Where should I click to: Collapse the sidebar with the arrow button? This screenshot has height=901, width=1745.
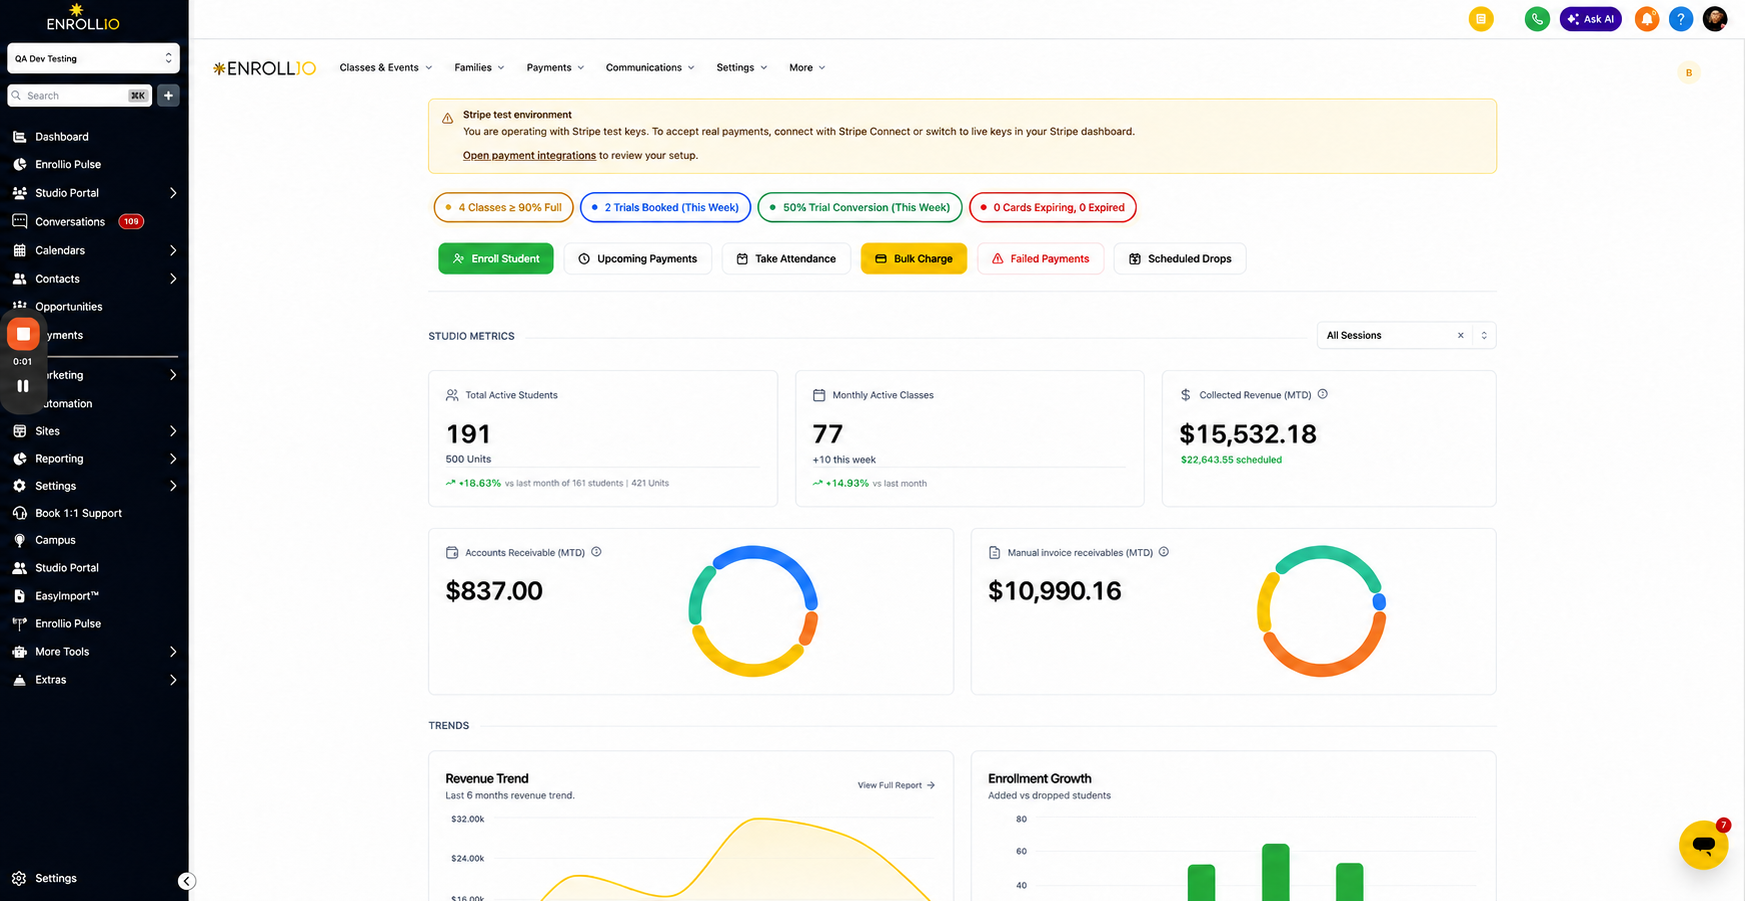(x=187, y=881)
